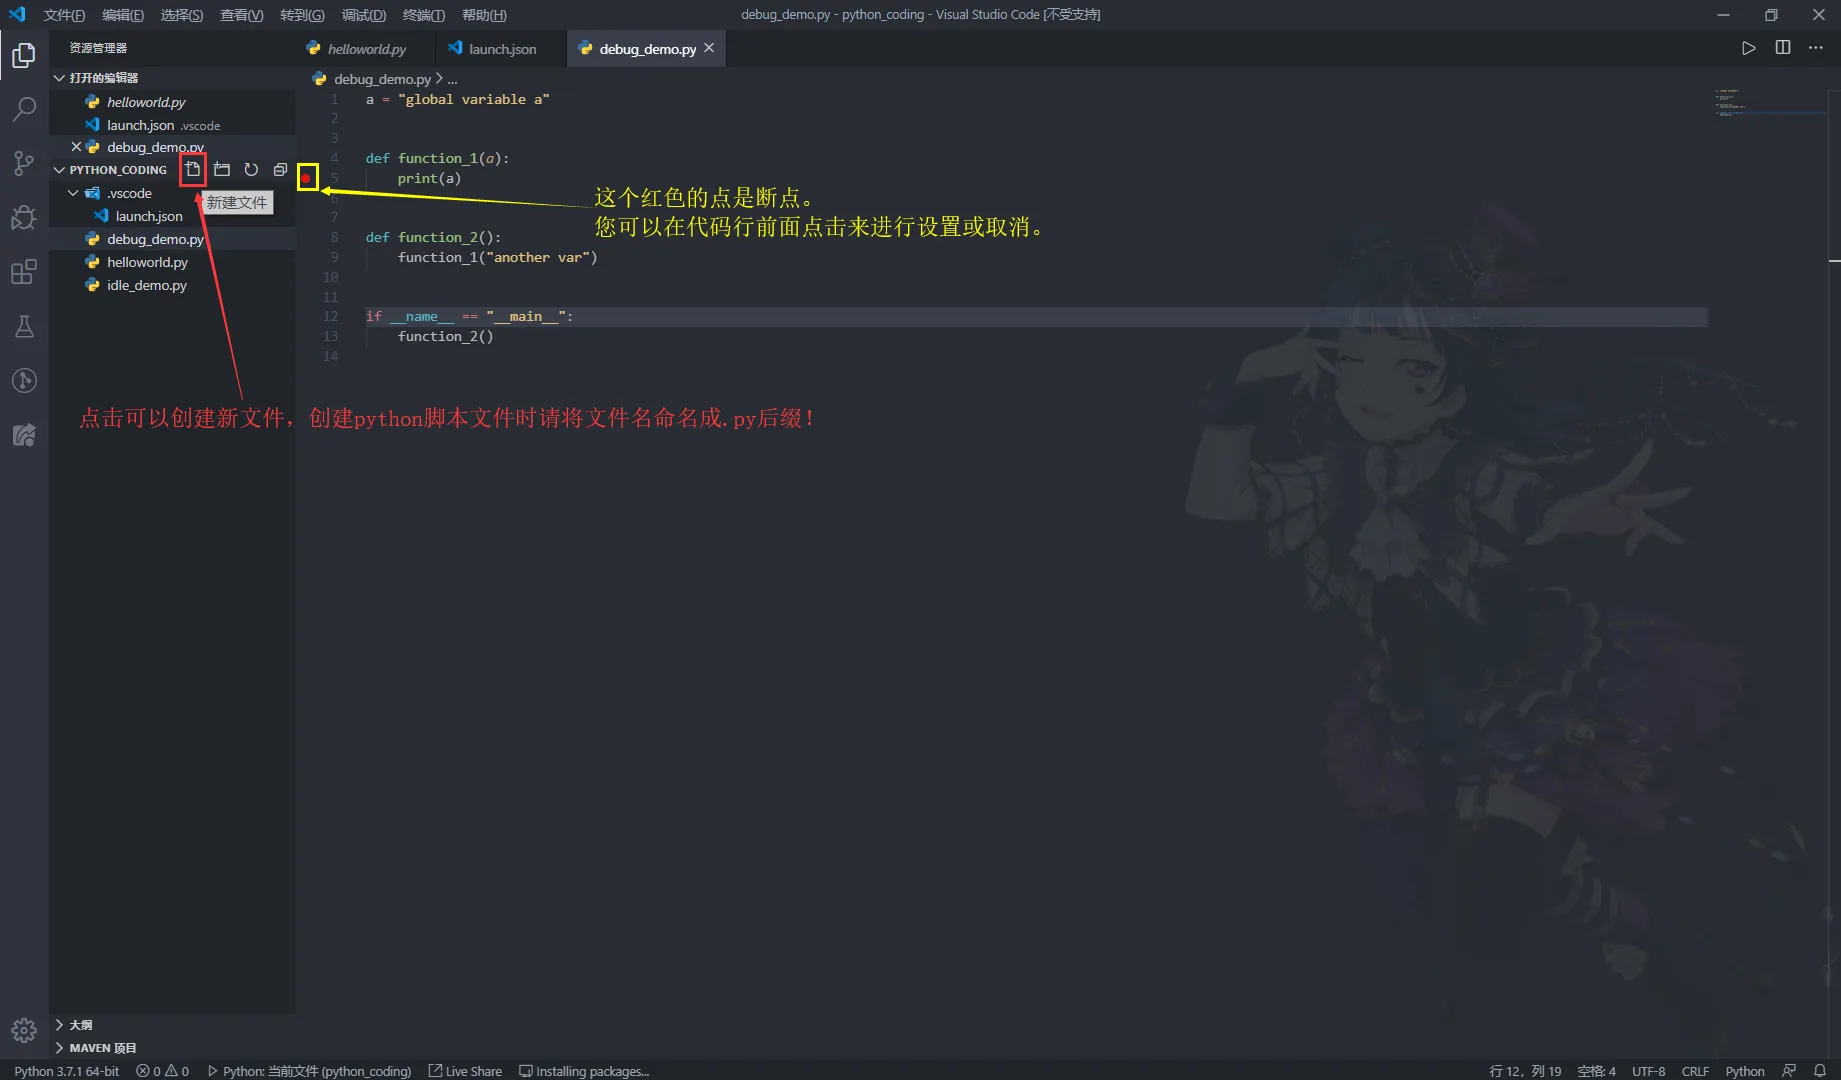1841x1080 pixels.
Task: Collapse all folders in explorer
Action: (280, 169)
